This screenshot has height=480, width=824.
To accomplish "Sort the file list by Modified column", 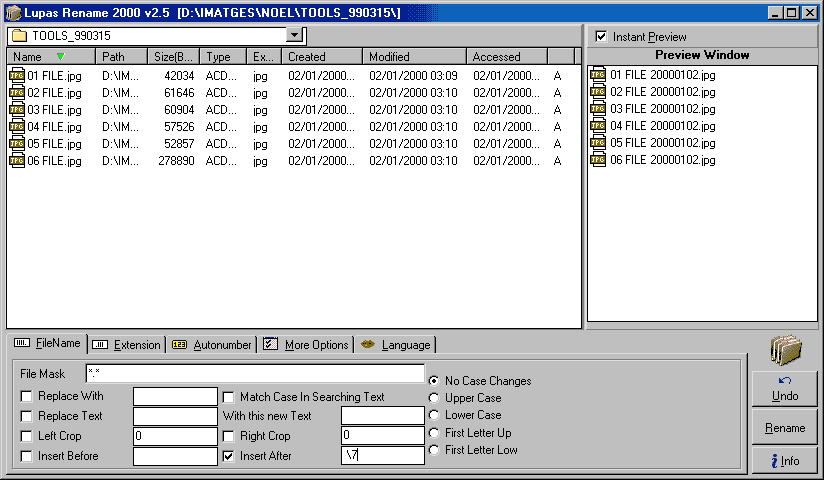I will 410,57.
